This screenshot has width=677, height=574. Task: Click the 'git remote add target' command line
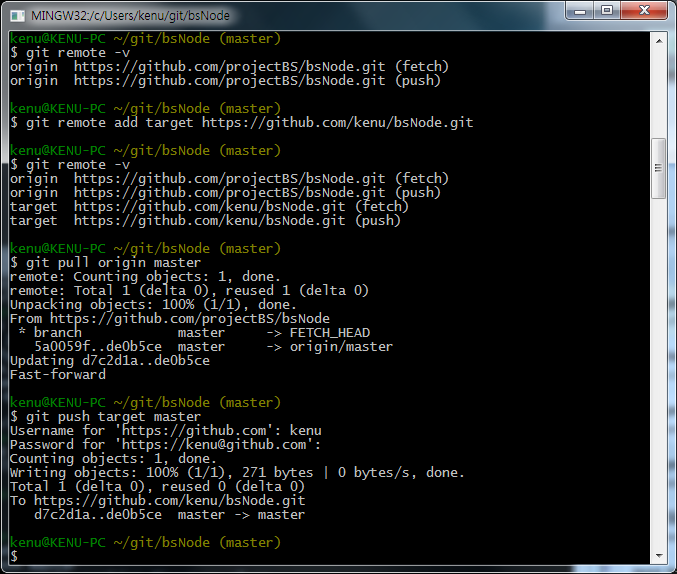click(241, 123)
